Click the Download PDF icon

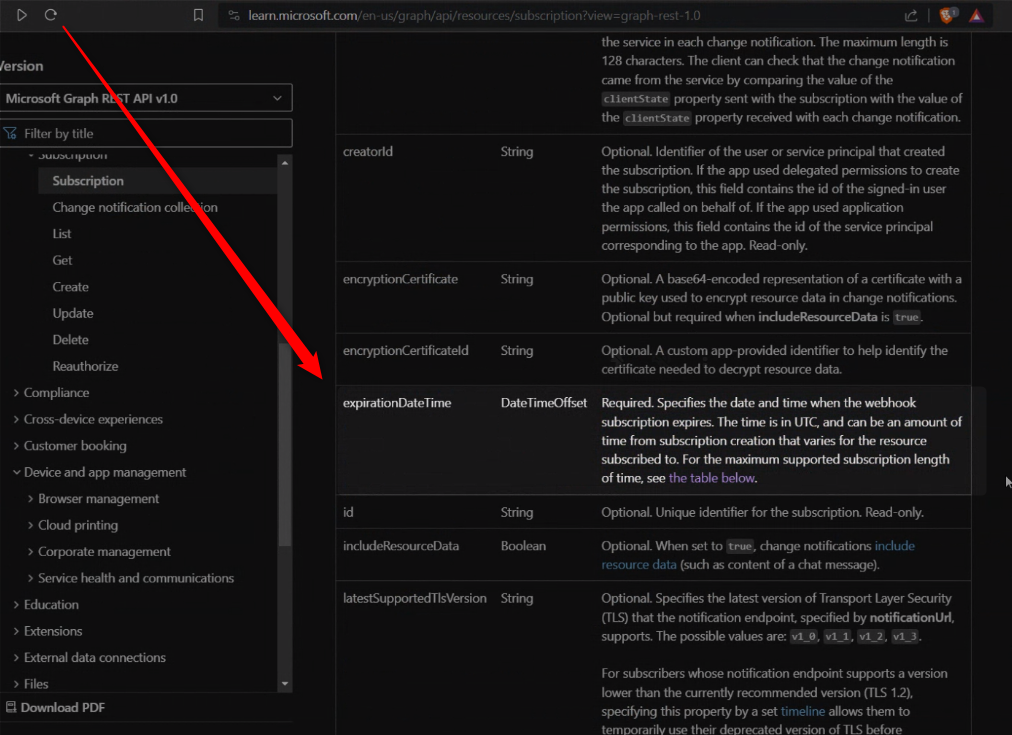click(11, 707)
